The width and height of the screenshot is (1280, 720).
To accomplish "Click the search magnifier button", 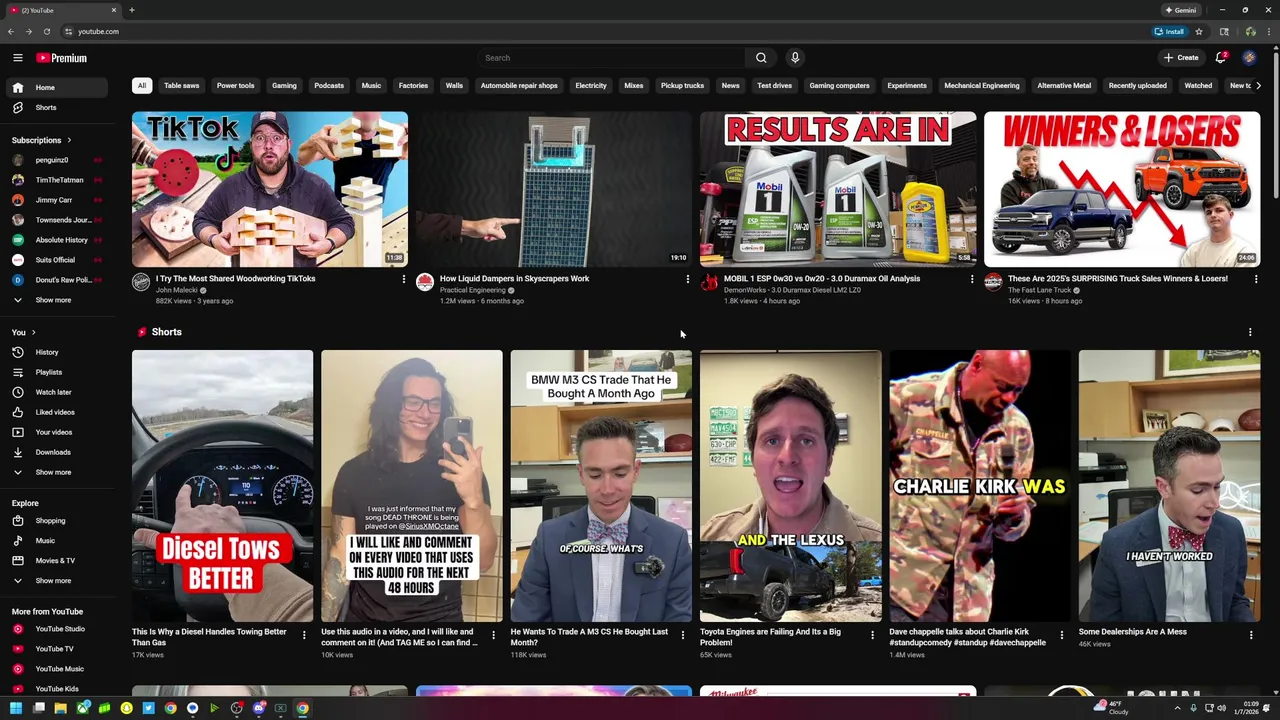I will [761, 58].
